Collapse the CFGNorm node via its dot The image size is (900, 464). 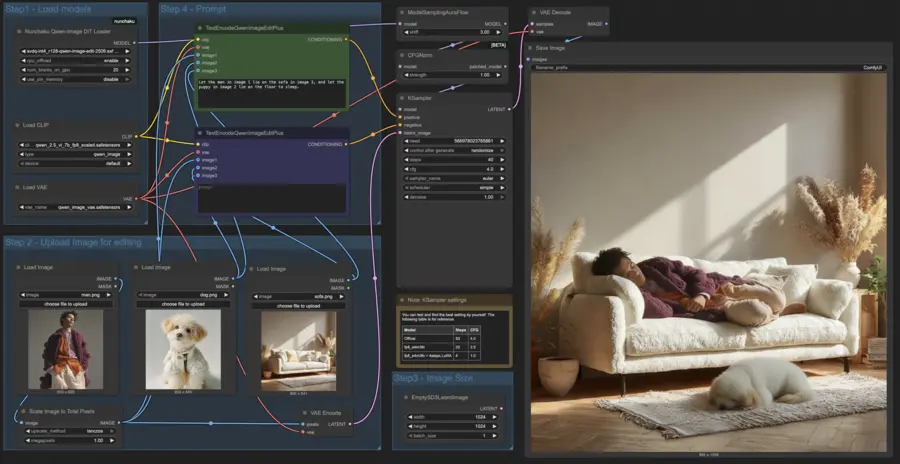click(402, 55)
